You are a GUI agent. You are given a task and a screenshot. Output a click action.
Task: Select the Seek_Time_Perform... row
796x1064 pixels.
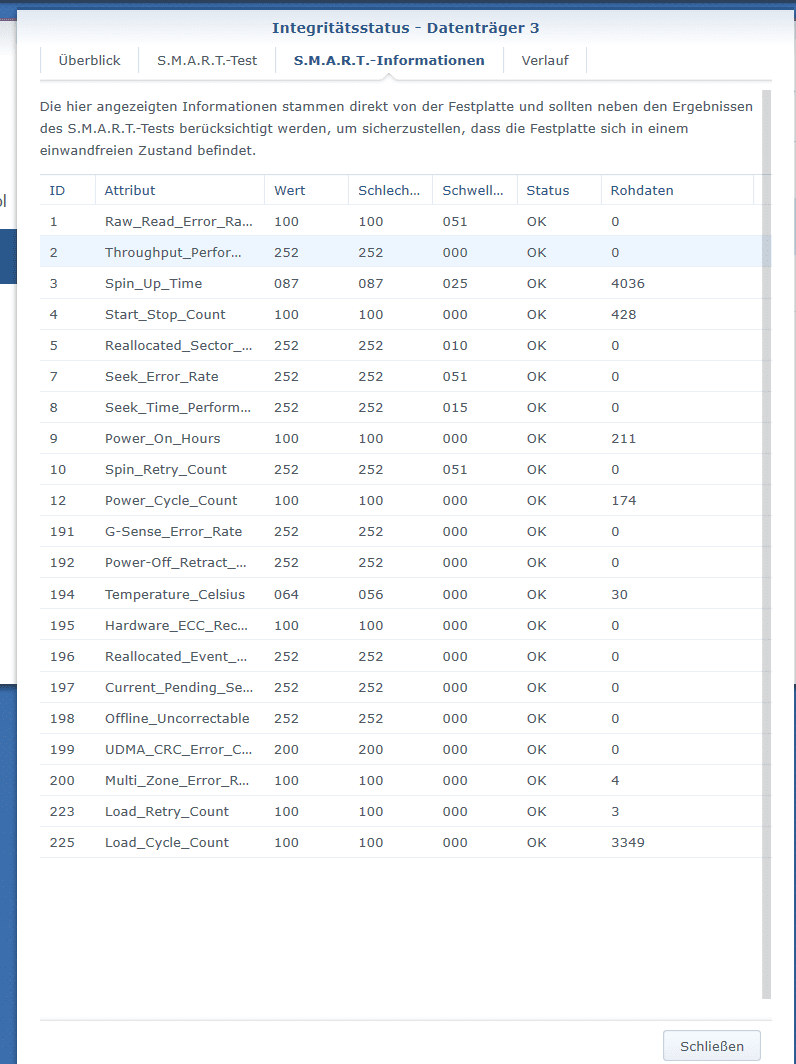tap(405, 408)
